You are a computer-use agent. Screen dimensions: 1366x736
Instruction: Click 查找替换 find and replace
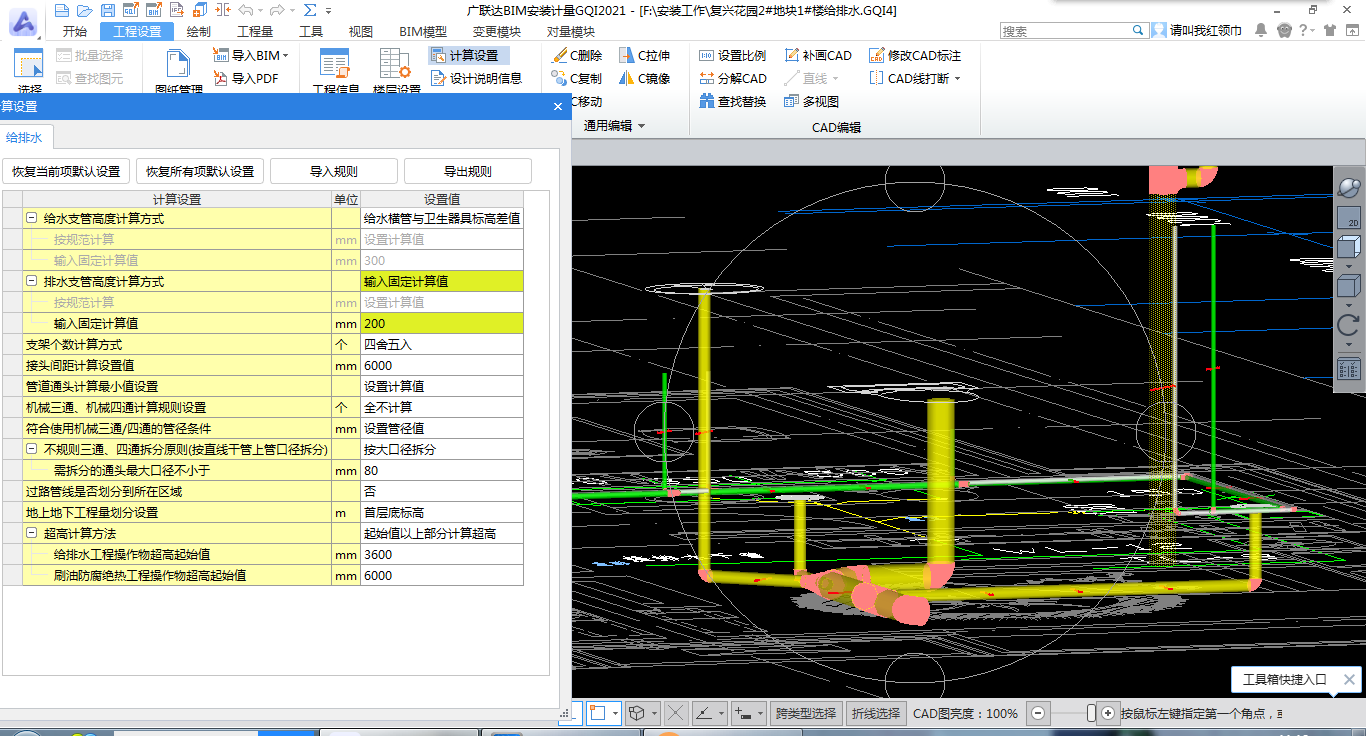(732, 102)
